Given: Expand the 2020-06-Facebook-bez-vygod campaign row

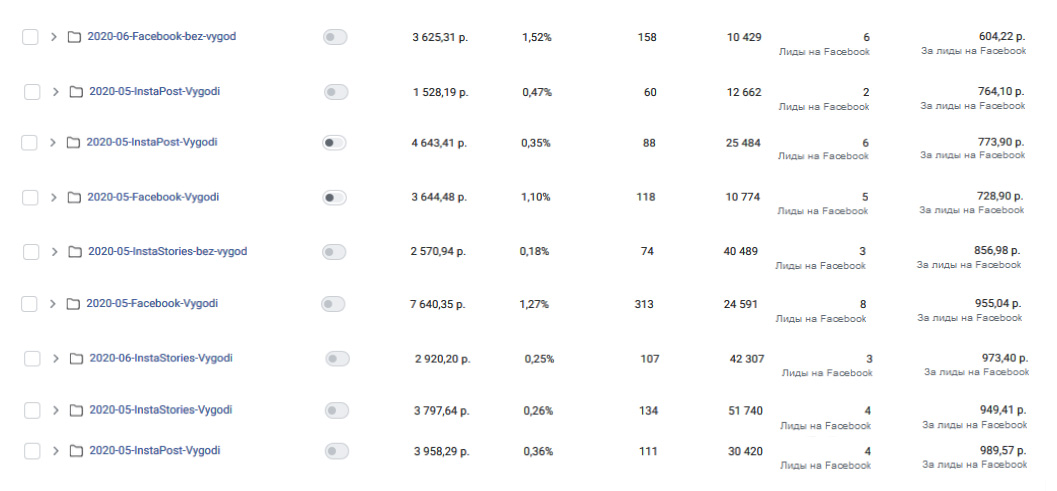Looking at the screenshot, I should [x=53, y=37].
